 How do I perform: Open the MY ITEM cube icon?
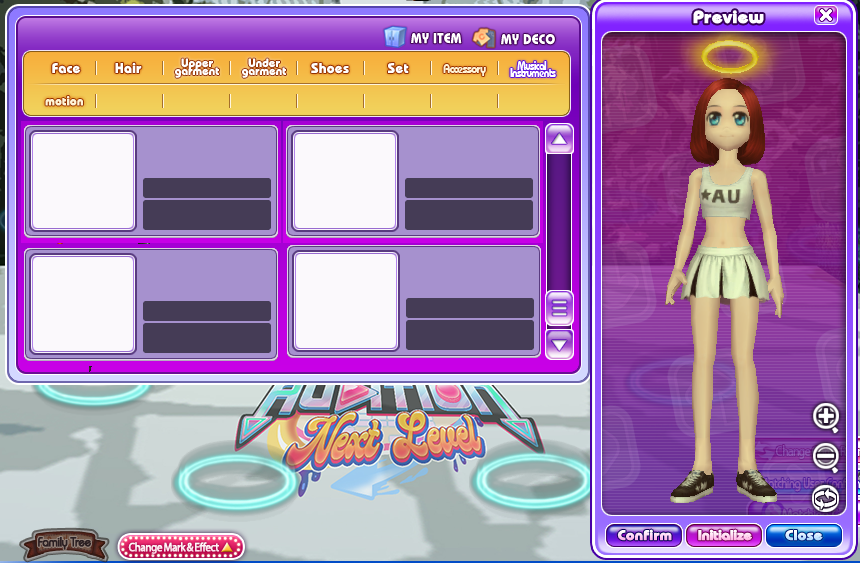pos(396,37)
